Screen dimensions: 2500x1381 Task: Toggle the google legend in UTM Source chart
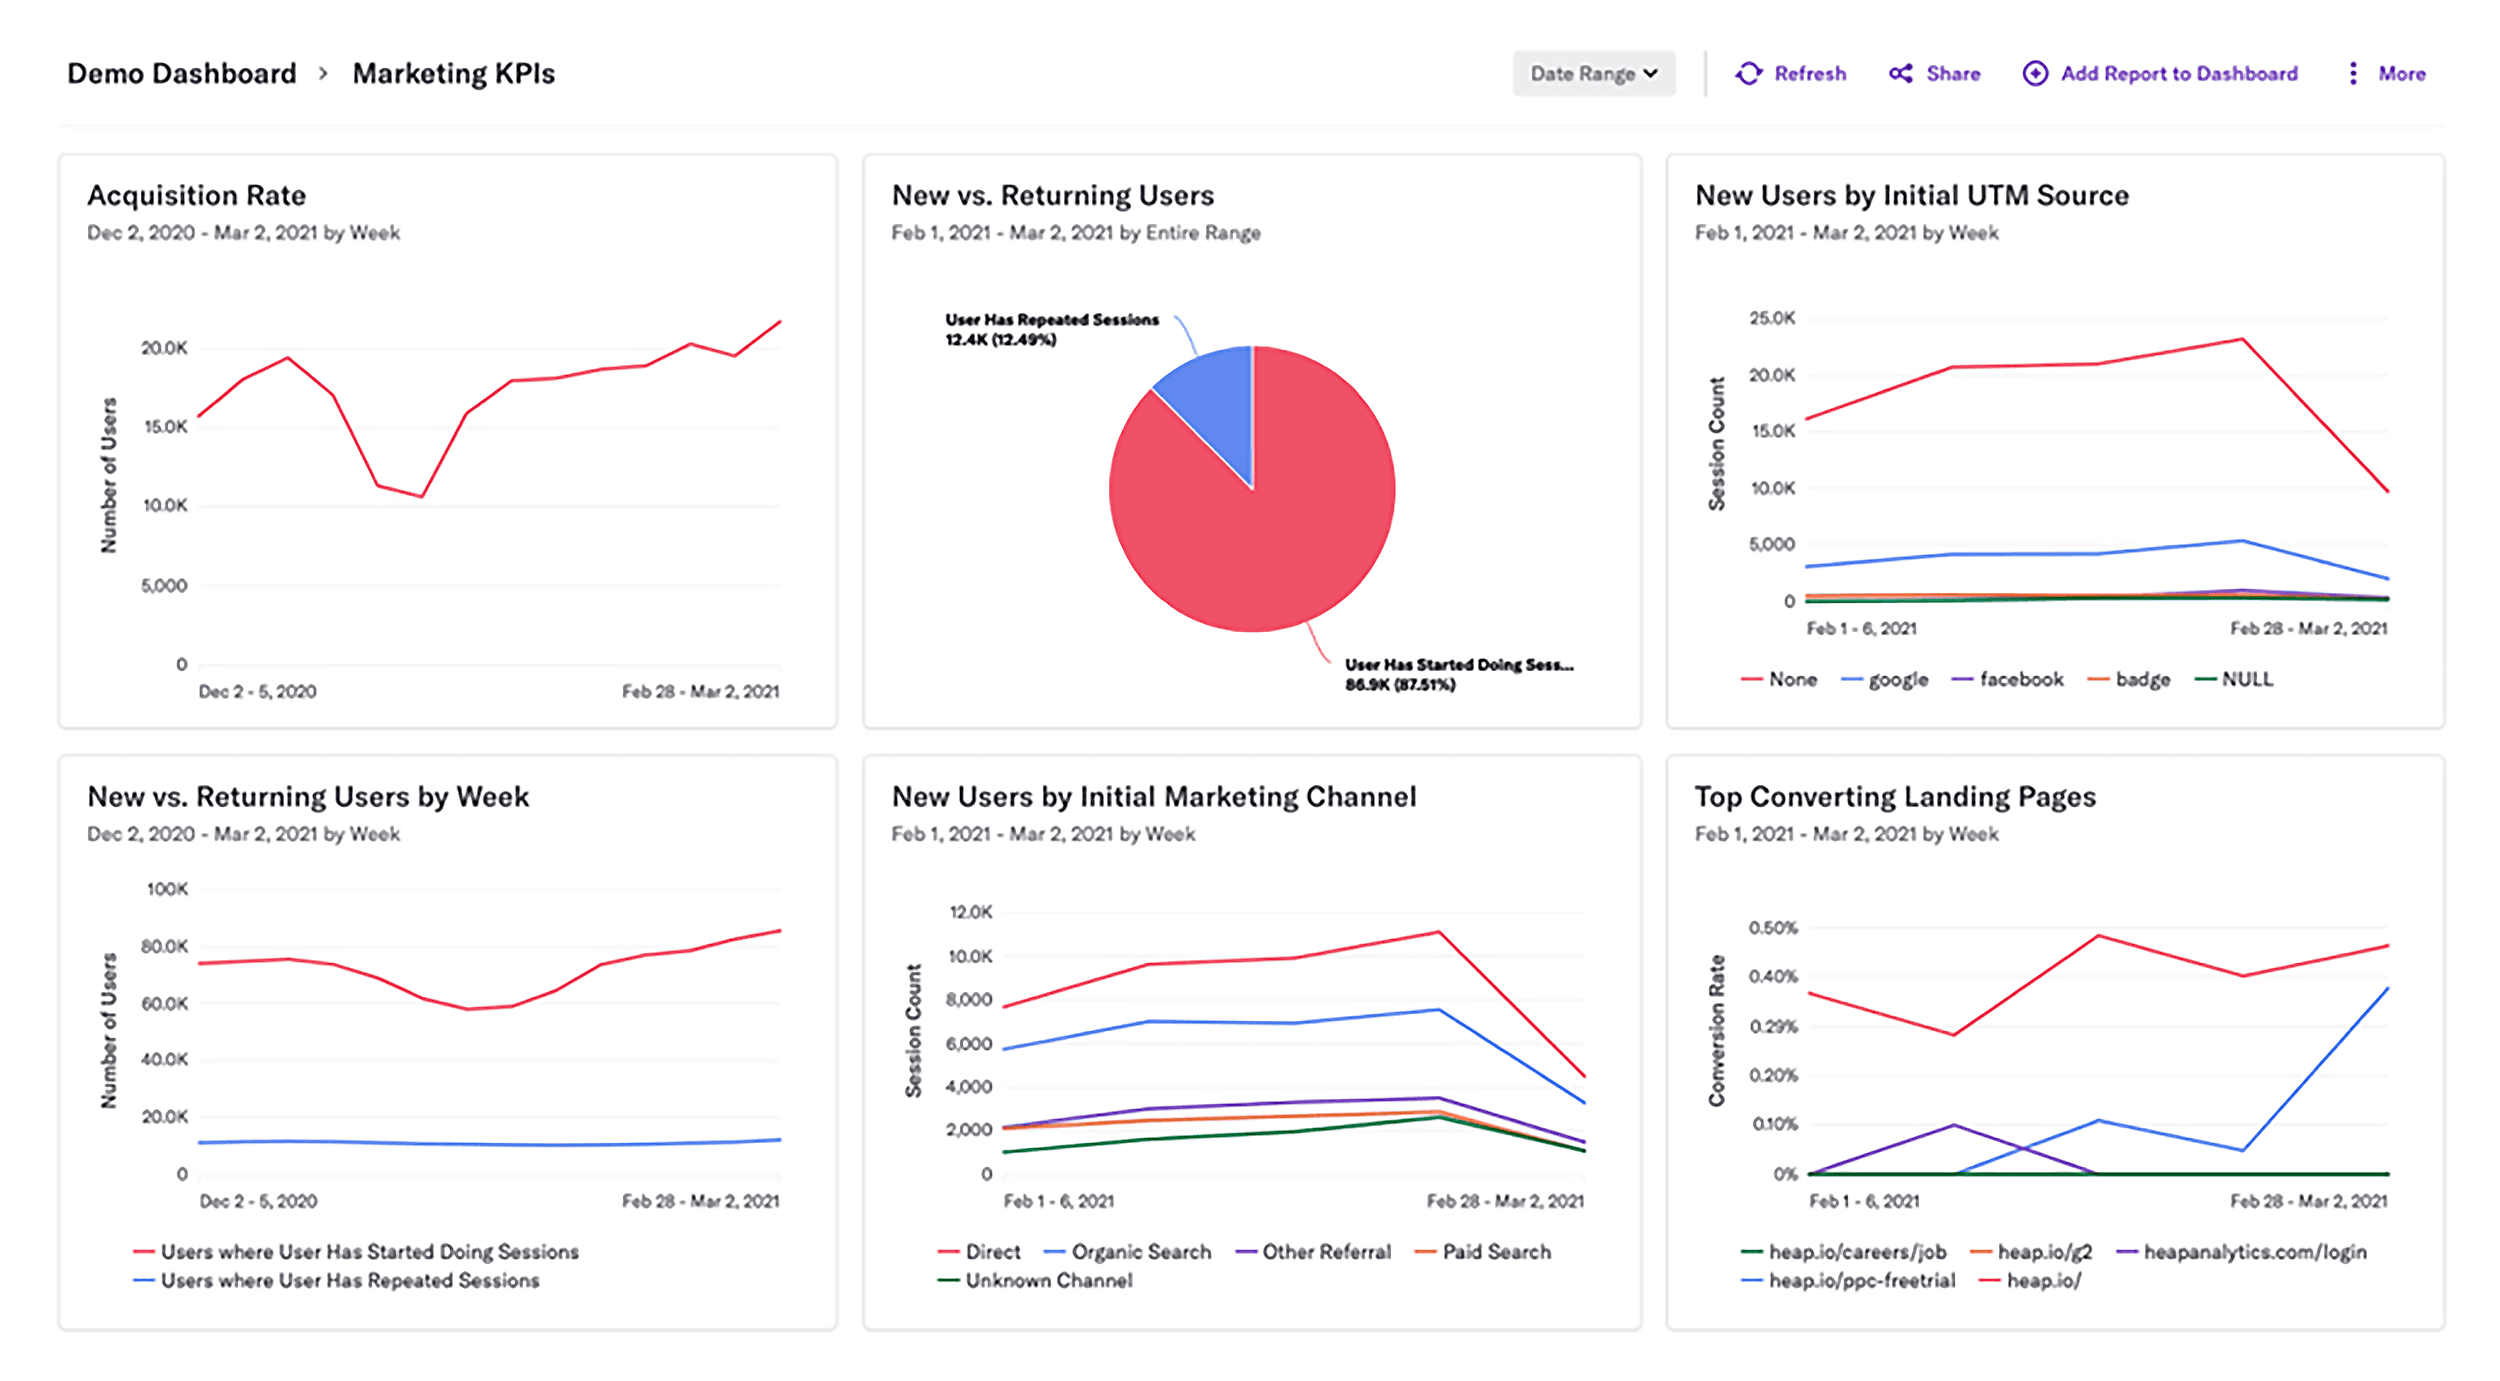(x=1899, y=678)
